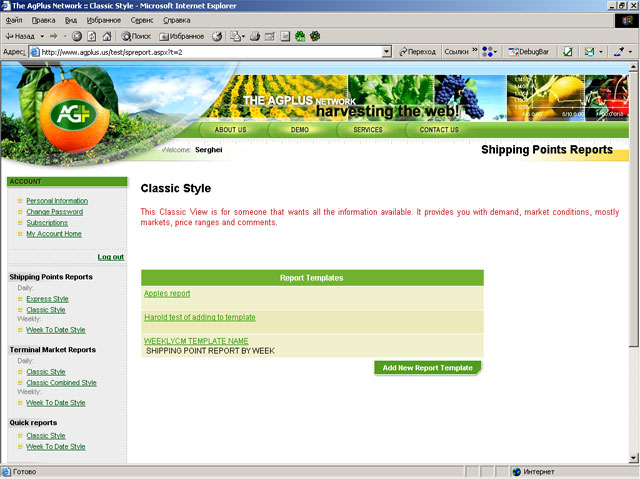Click the Refresh page icon

point(92,36)
